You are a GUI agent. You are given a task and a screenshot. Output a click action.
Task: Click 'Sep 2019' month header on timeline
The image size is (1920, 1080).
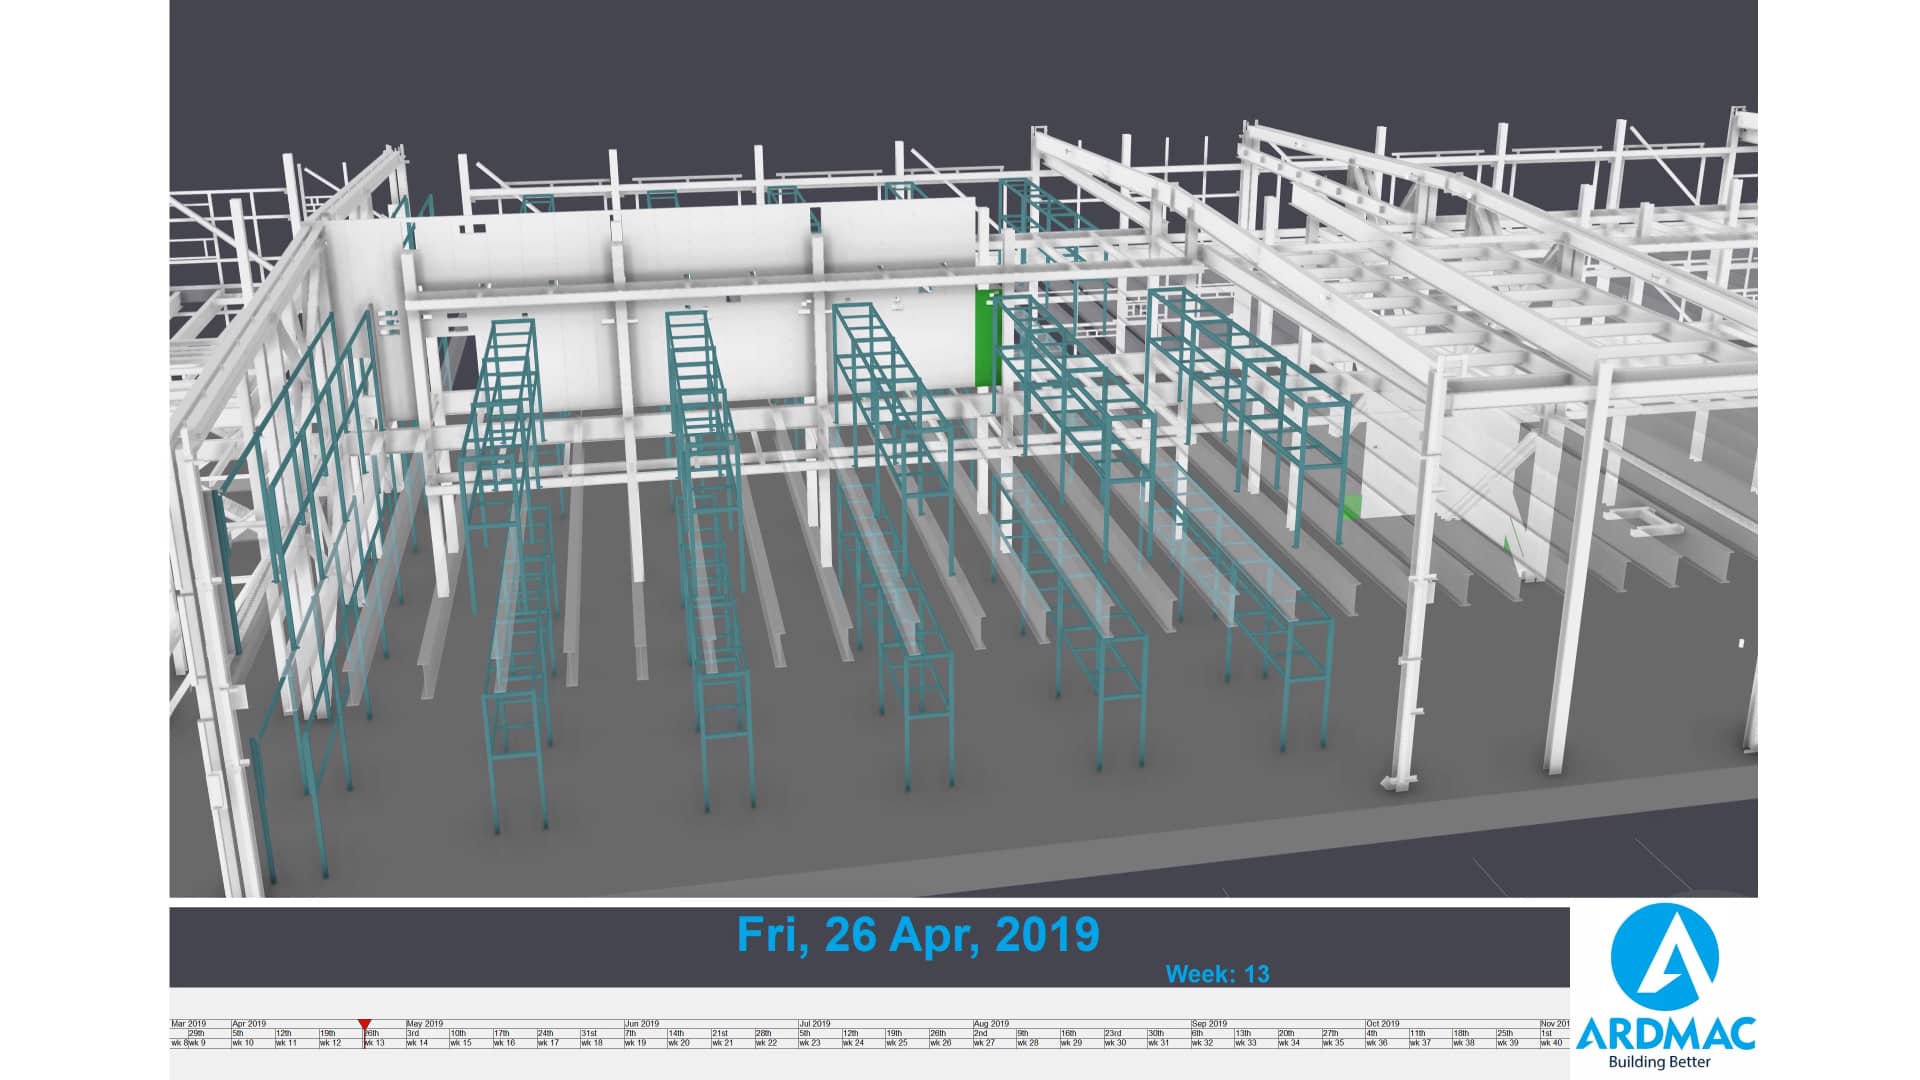tap(1209, 1024)
